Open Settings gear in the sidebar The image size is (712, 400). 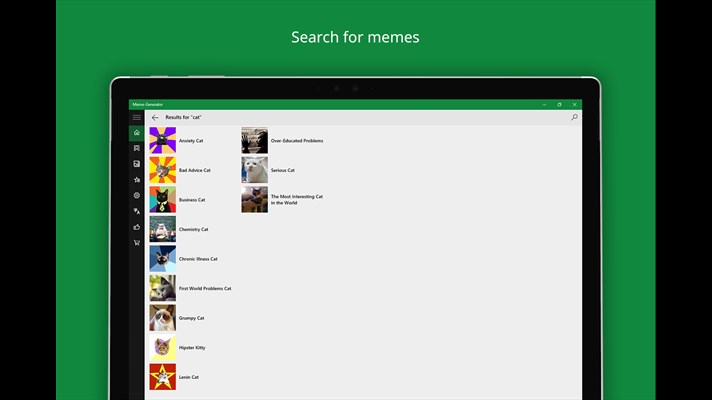pos(136,195)
